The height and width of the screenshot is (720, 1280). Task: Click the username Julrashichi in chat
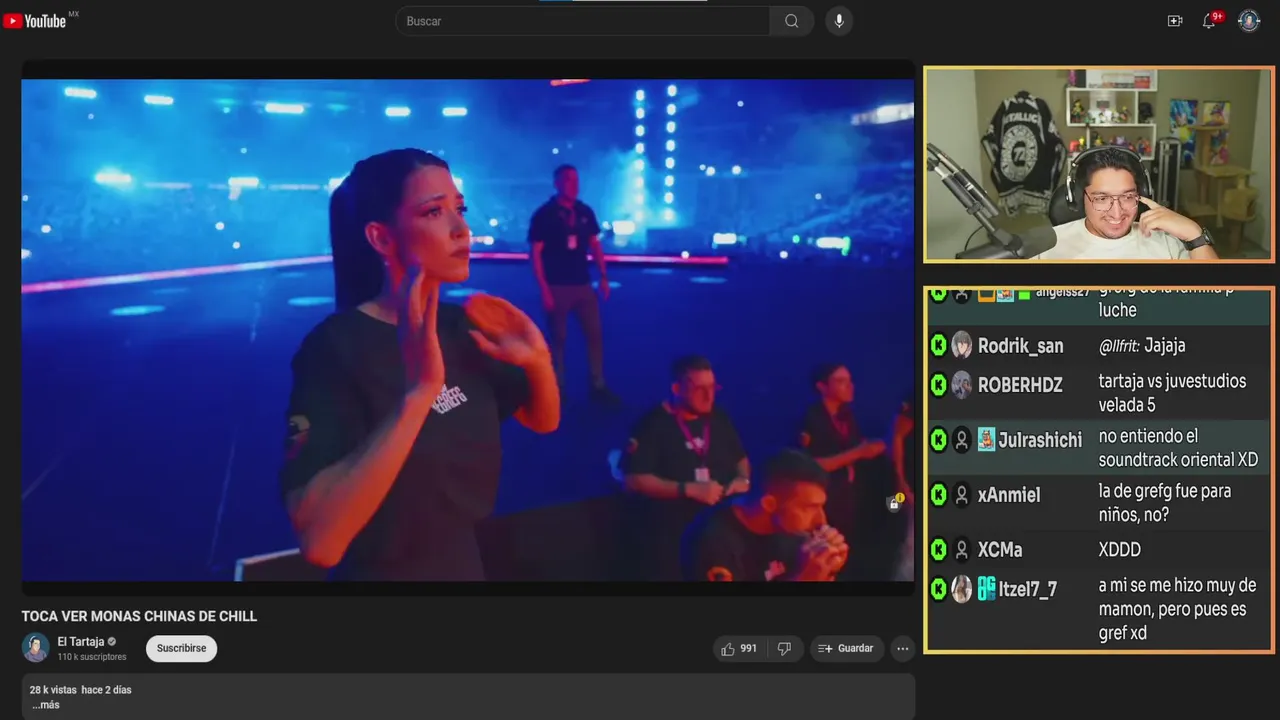point(1040,440)
